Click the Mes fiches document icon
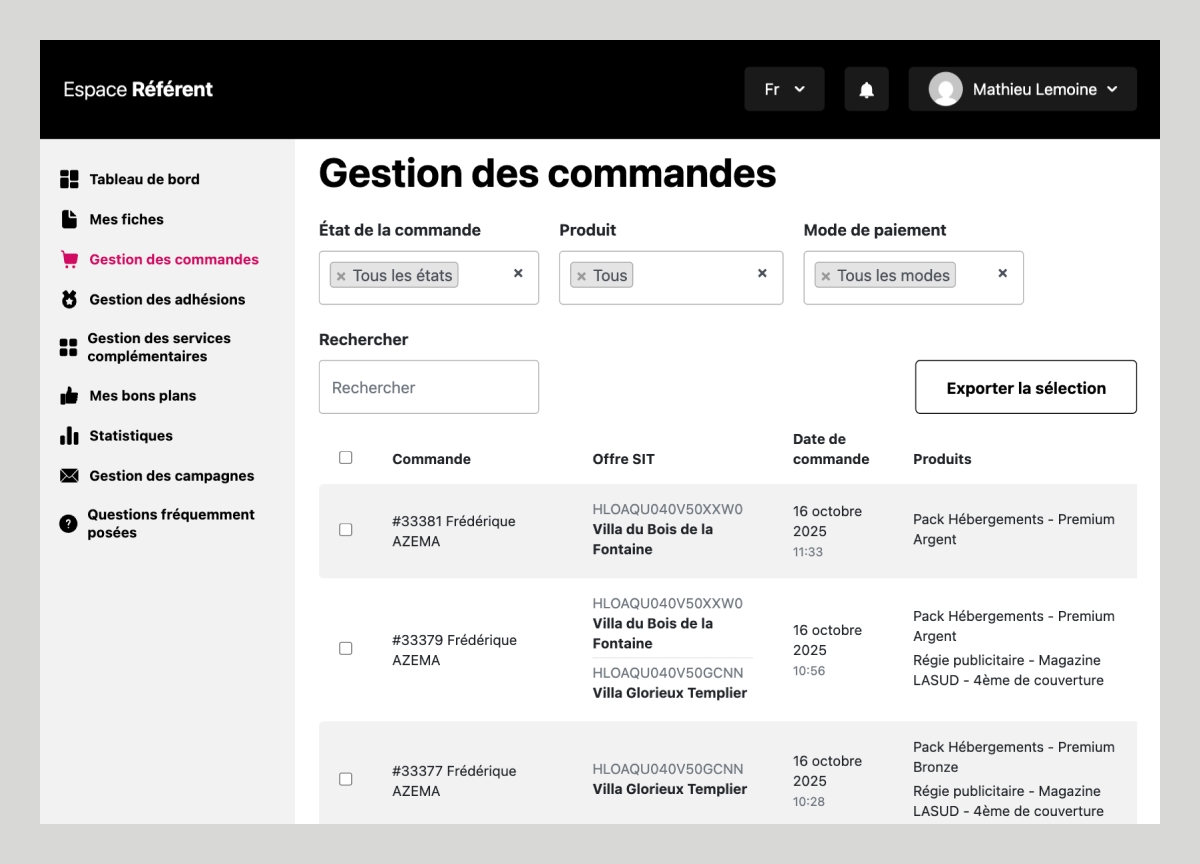1200x864 pixels. tap(69, 219)
